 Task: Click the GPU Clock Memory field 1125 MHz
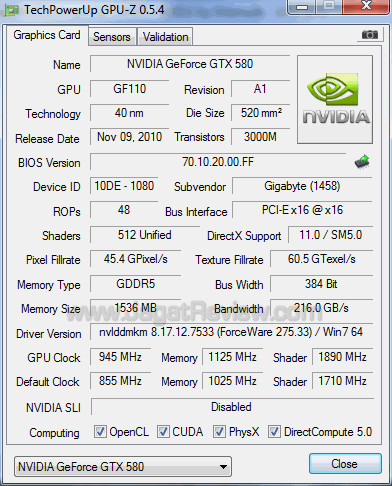coord(232,357)
